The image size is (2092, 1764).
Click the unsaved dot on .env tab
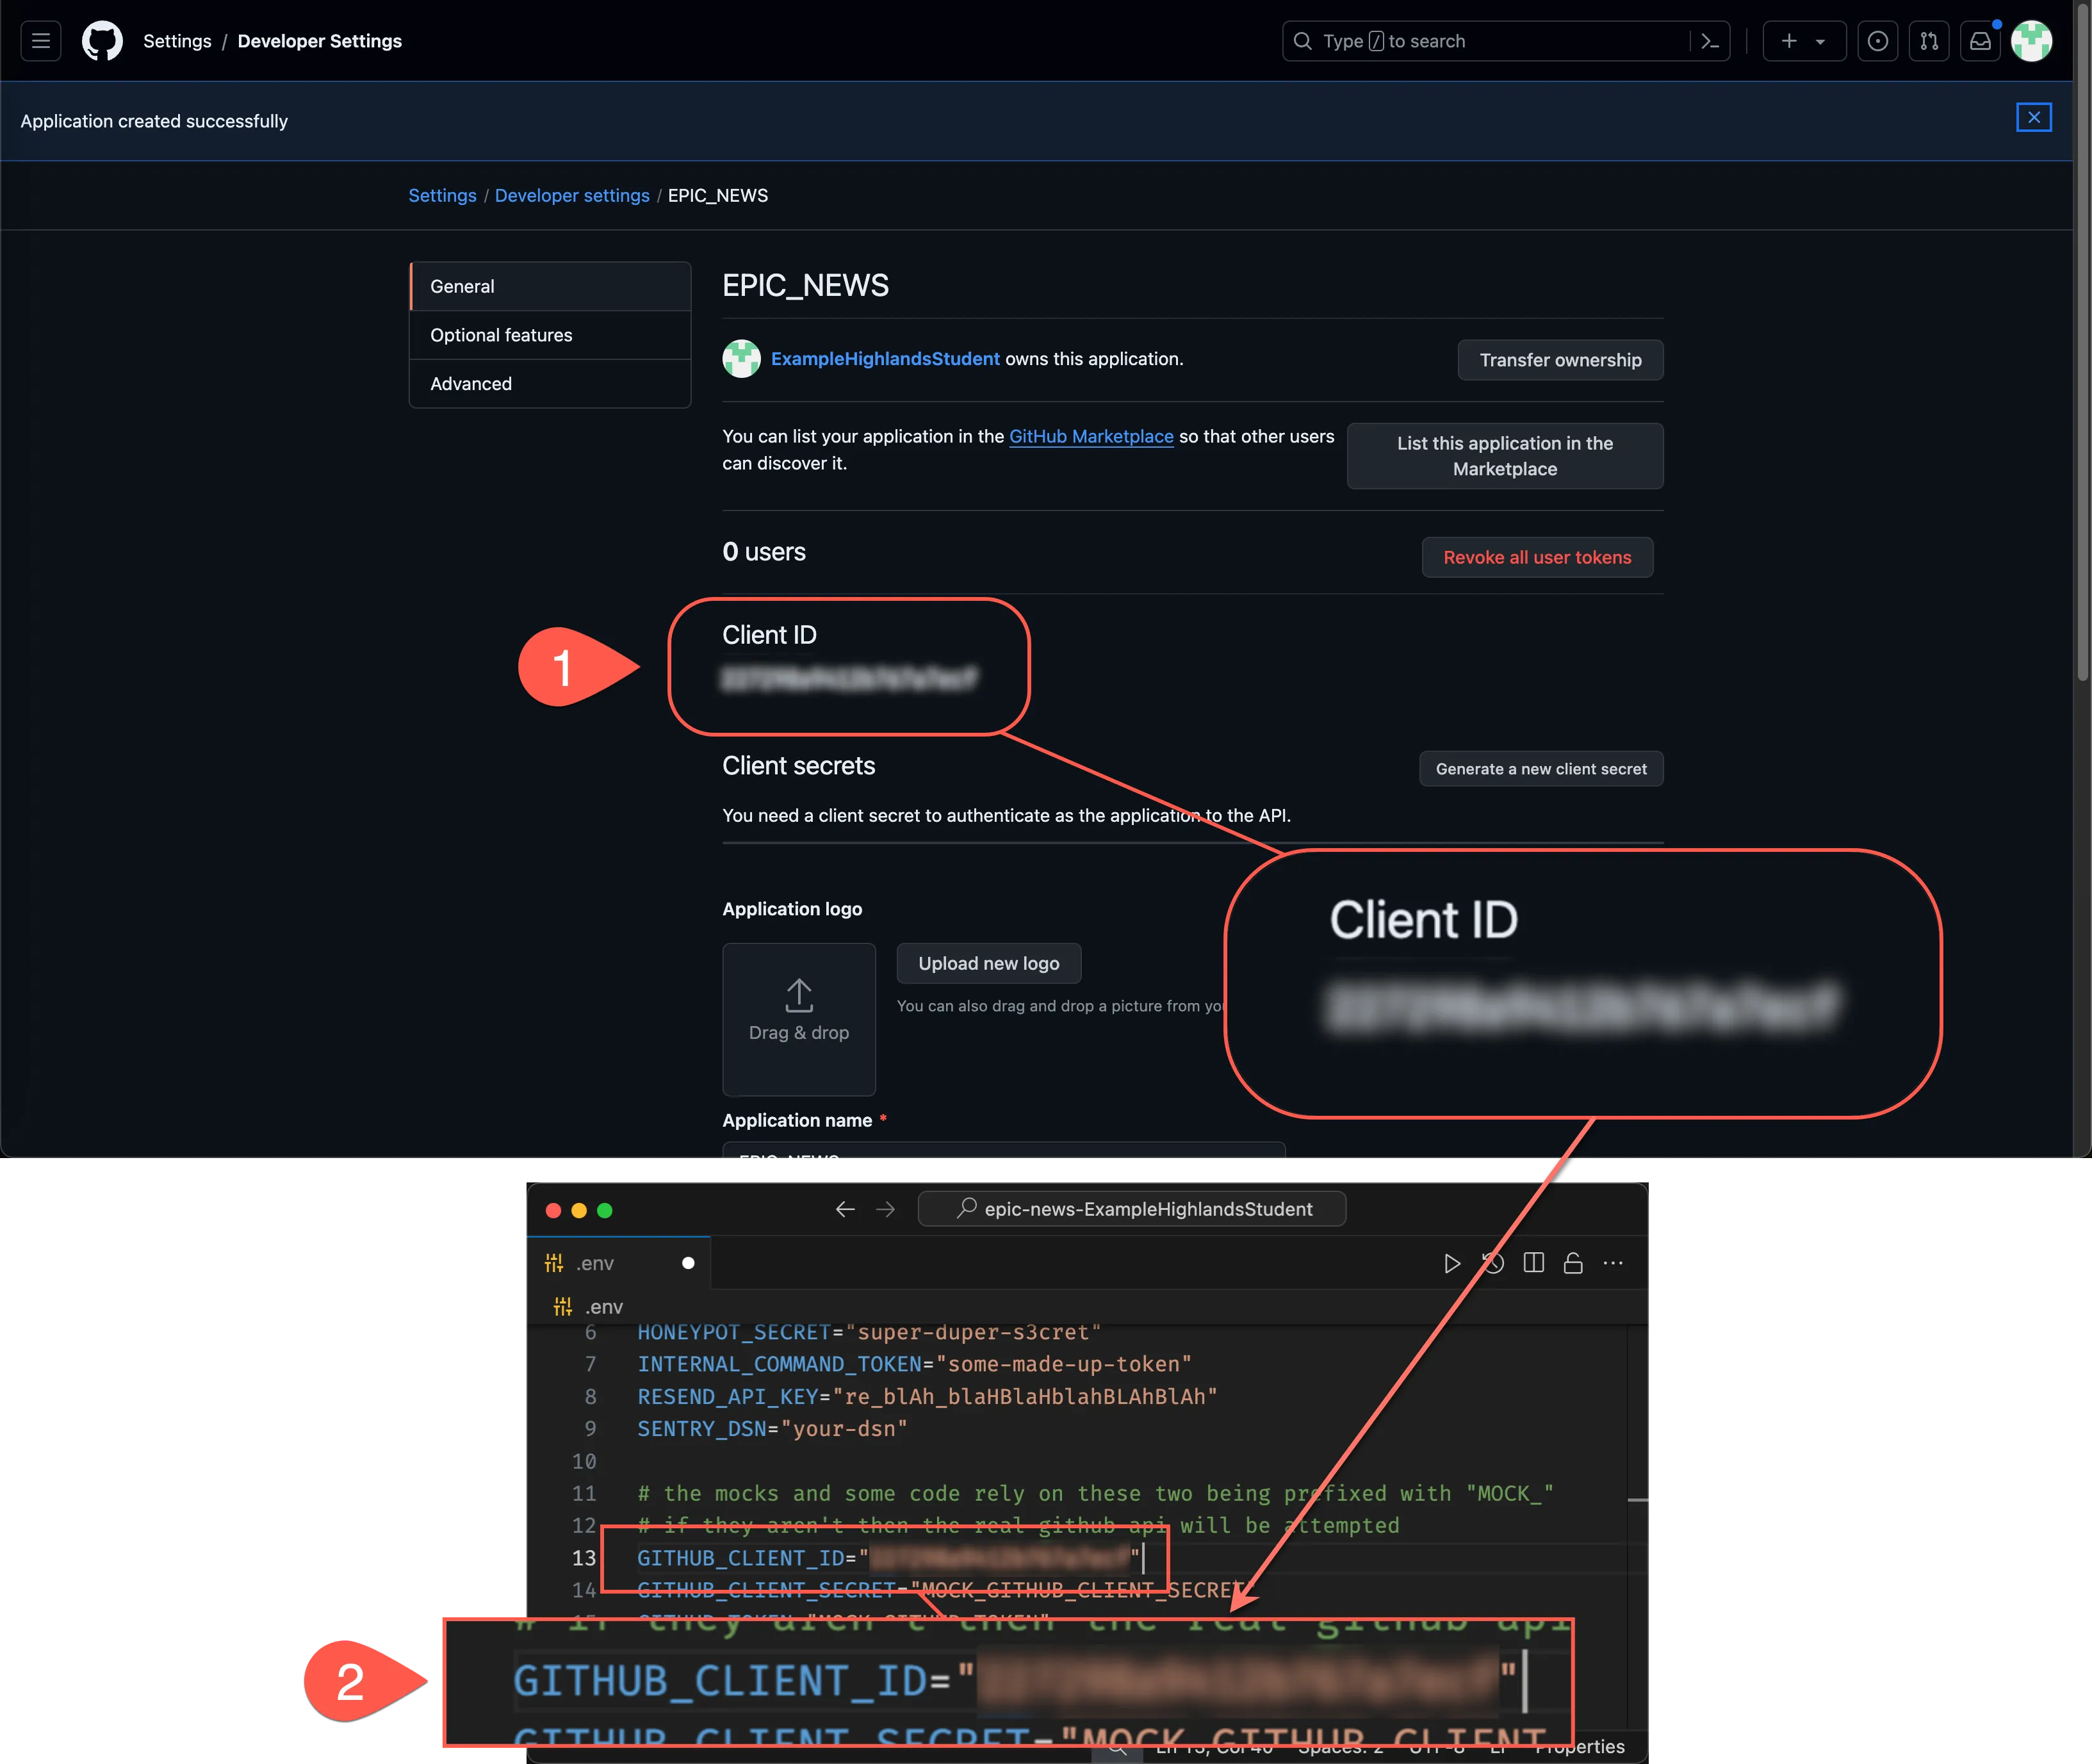click(688, 1263)
